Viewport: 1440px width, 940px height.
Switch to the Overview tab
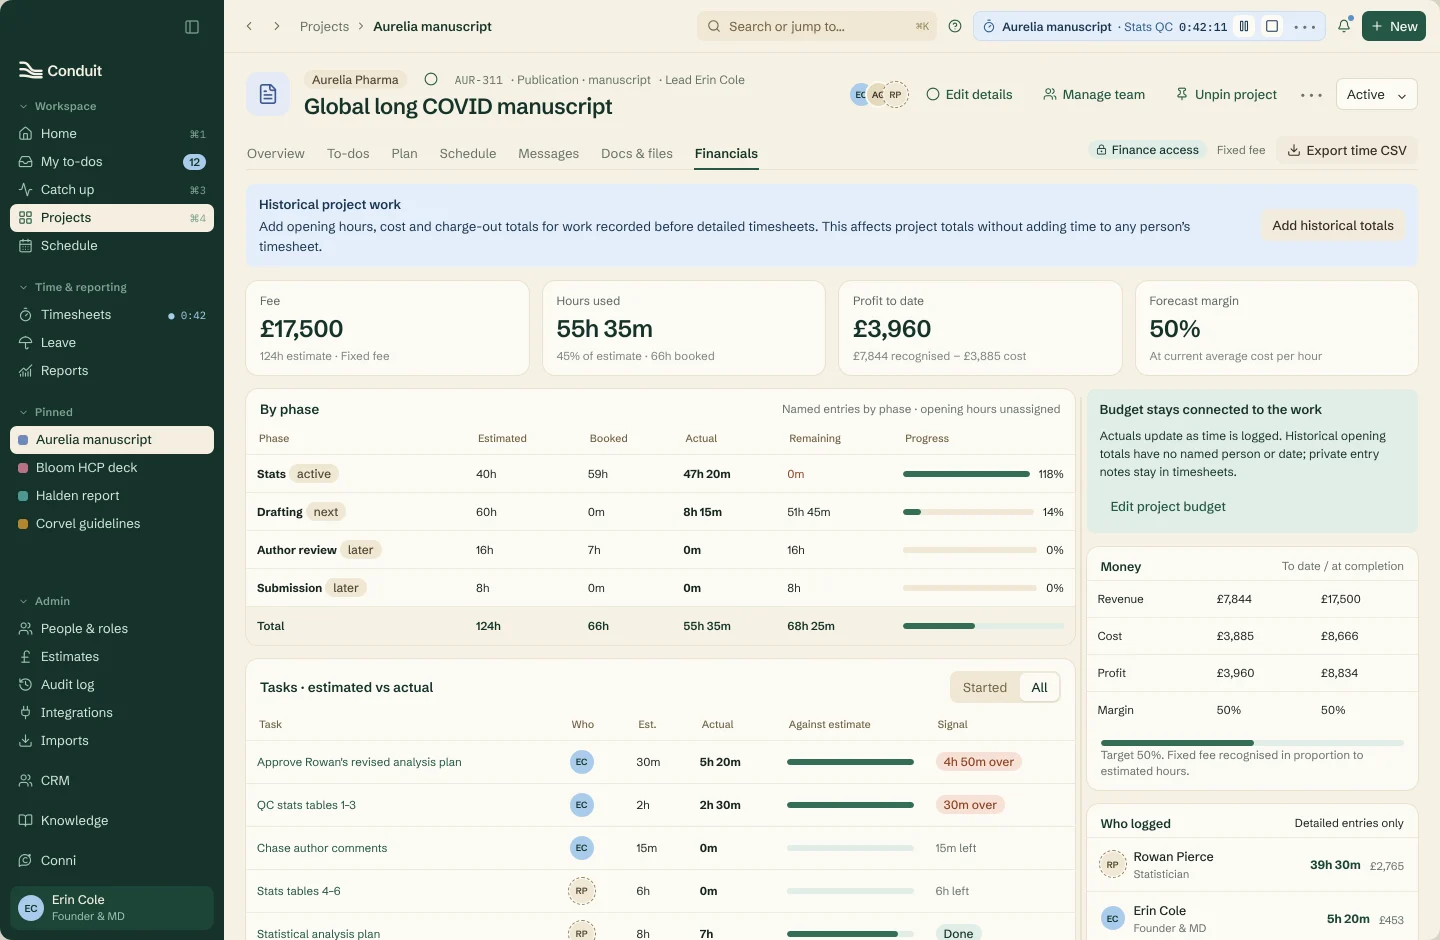pyautogui.click(x=276, y=154)
